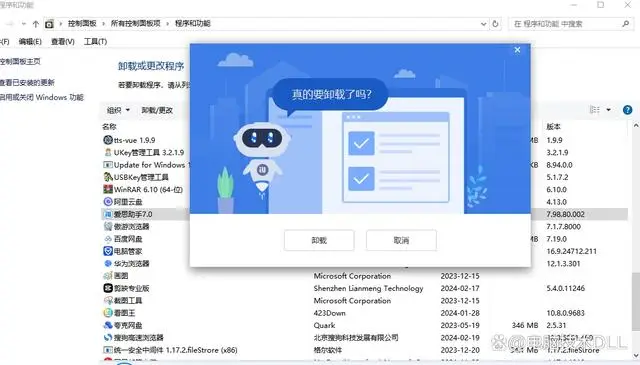Viewport: 640px width, 365px height.
Task: Click the 剪映专业版 program icon
Action: (108, 288)
